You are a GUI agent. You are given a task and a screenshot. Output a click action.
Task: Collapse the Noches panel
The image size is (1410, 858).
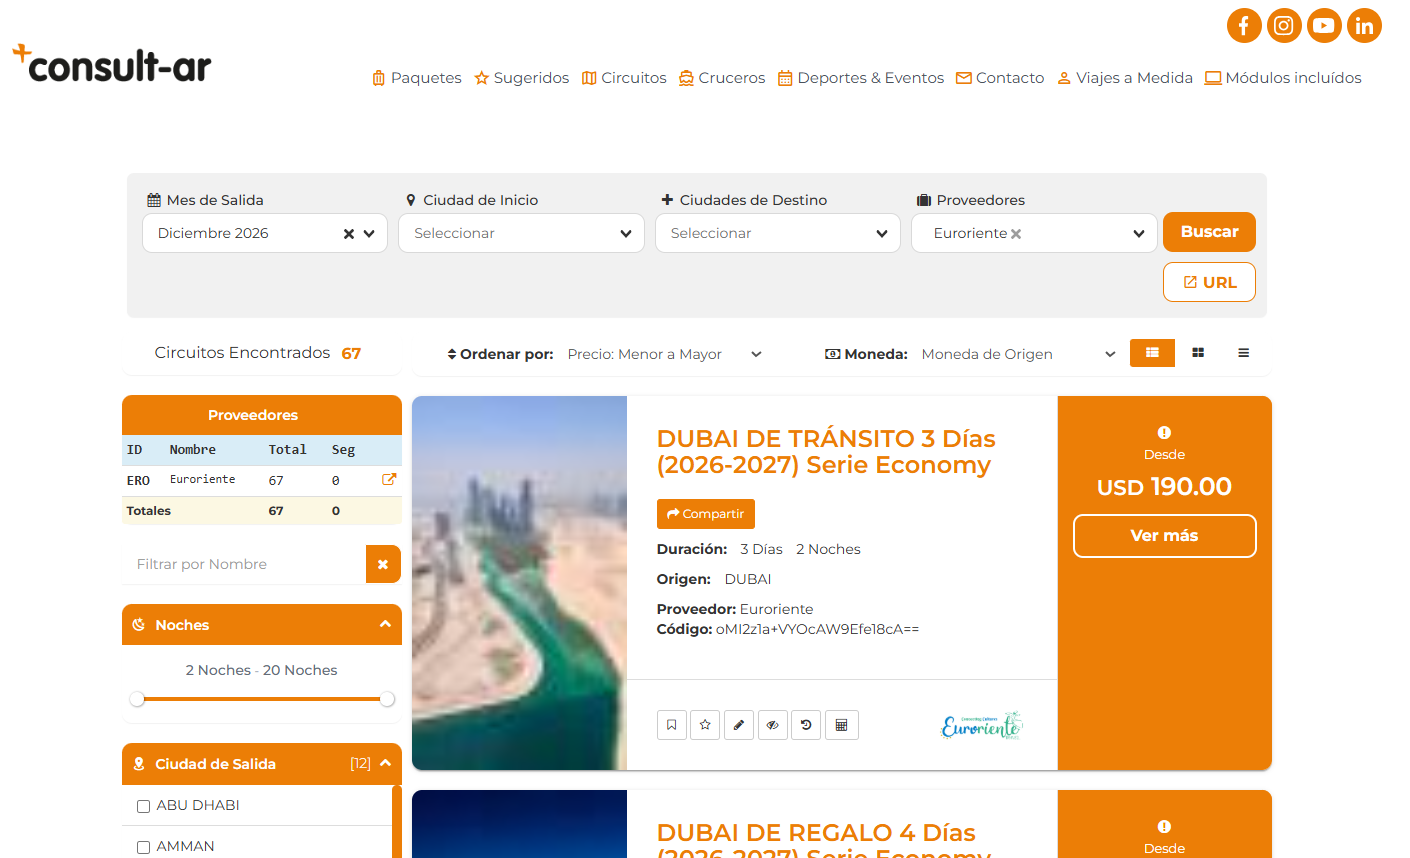[385, 624]
